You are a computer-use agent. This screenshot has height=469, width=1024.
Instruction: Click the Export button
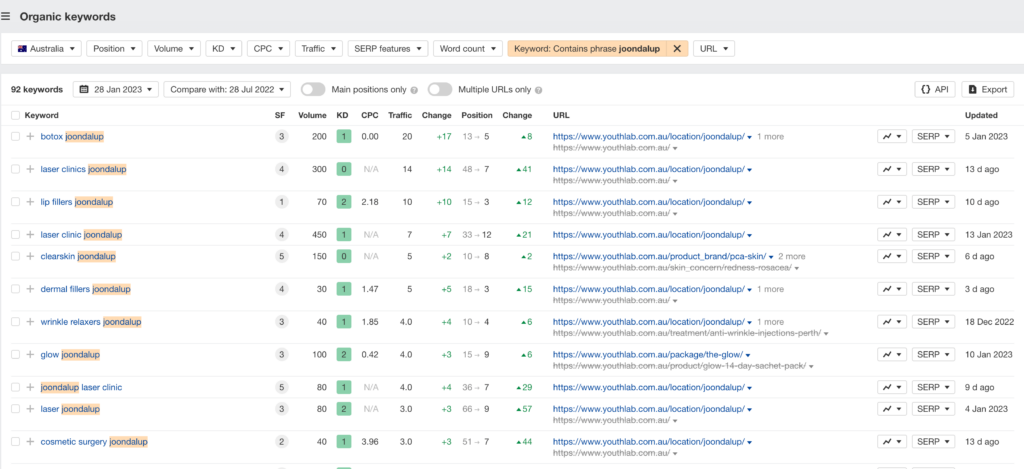click(x=987, y=89)
